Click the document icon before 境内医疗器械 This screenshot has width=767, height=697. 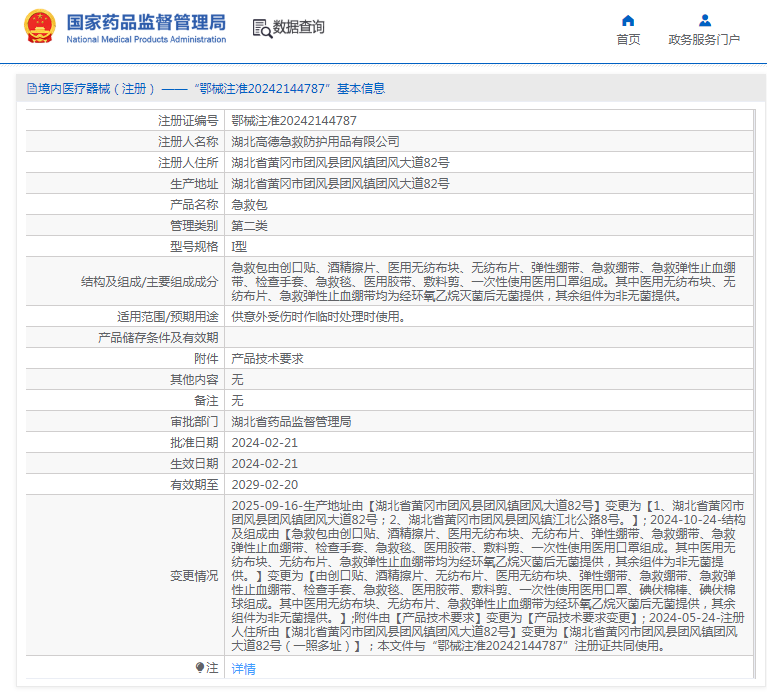pos(31,89)
